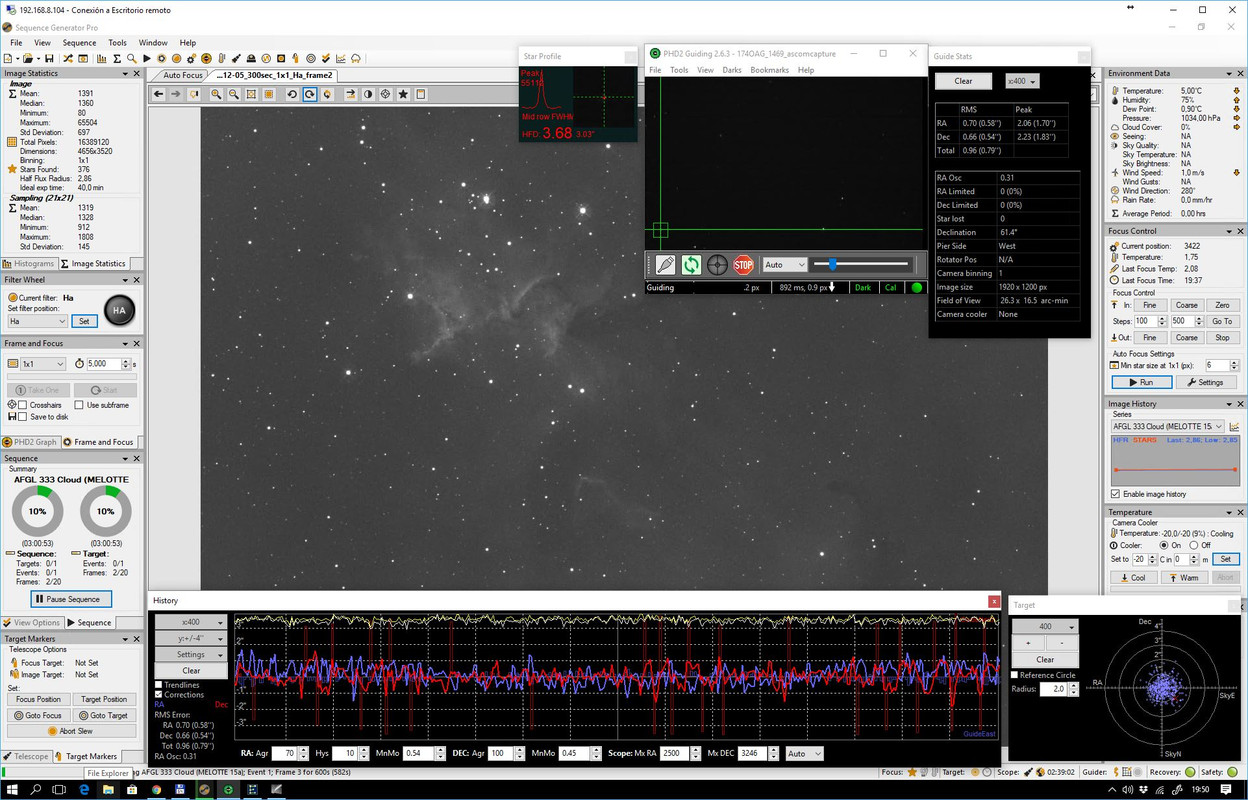This screenshot has height=800, width=1248.
Task: Open Windows Start menu
Action: pyautogui.click(x=11, y=790)
